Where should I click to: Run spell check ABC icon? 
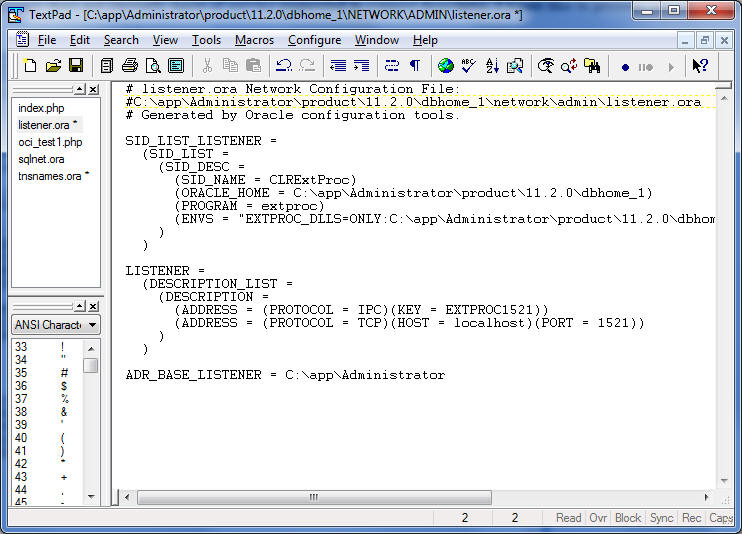[468, 65]
